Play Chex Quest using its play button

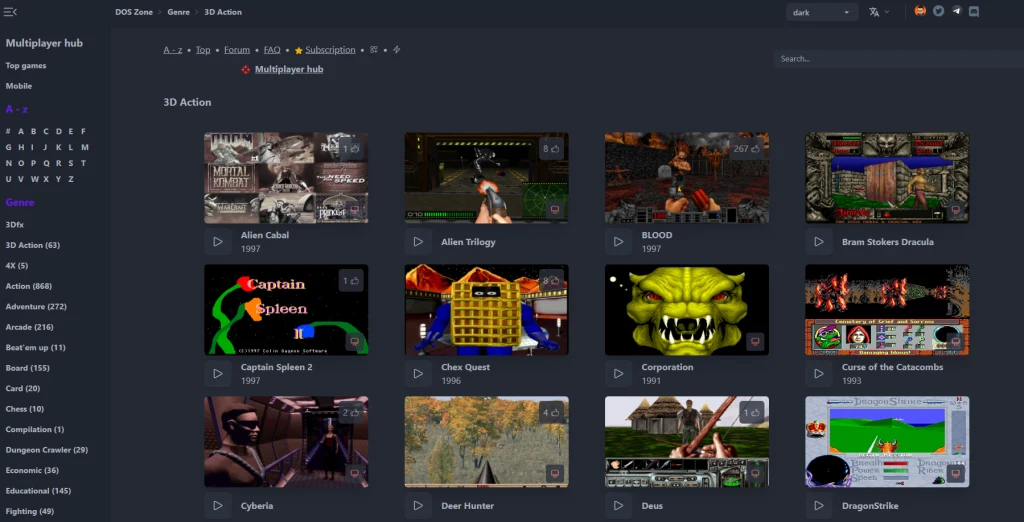[x=418, y=374]
